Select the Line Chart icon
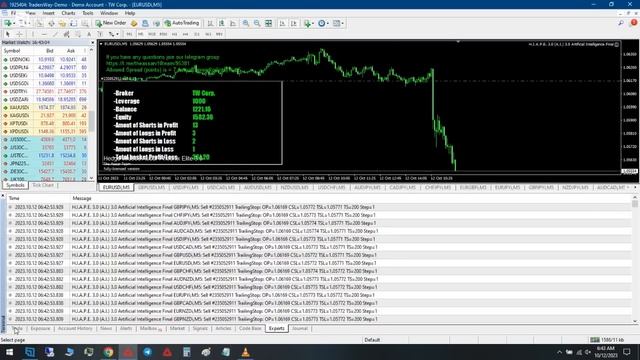 (x=233, y=23)
